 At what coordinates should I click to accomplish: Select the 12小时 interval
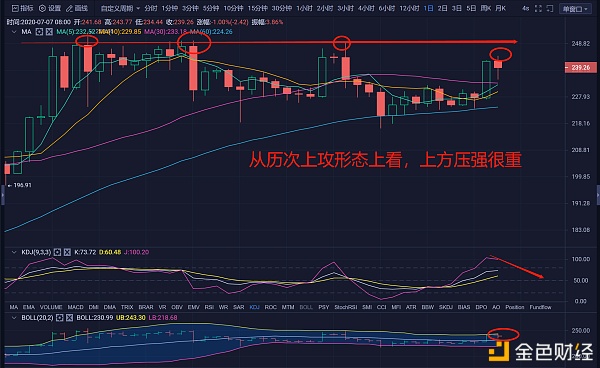(x=409, y=8)
